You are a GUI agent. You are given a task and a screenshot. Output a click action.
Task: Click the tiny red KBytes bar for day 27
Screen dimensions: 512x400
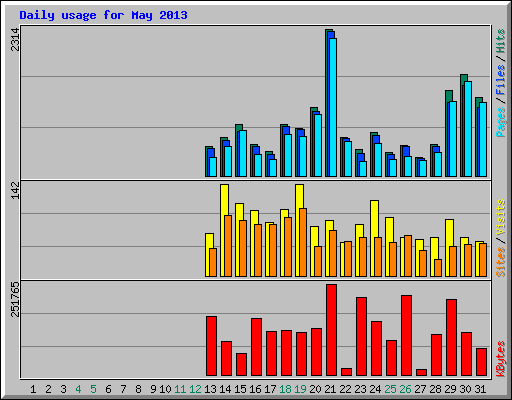click(x=421, y=373)
